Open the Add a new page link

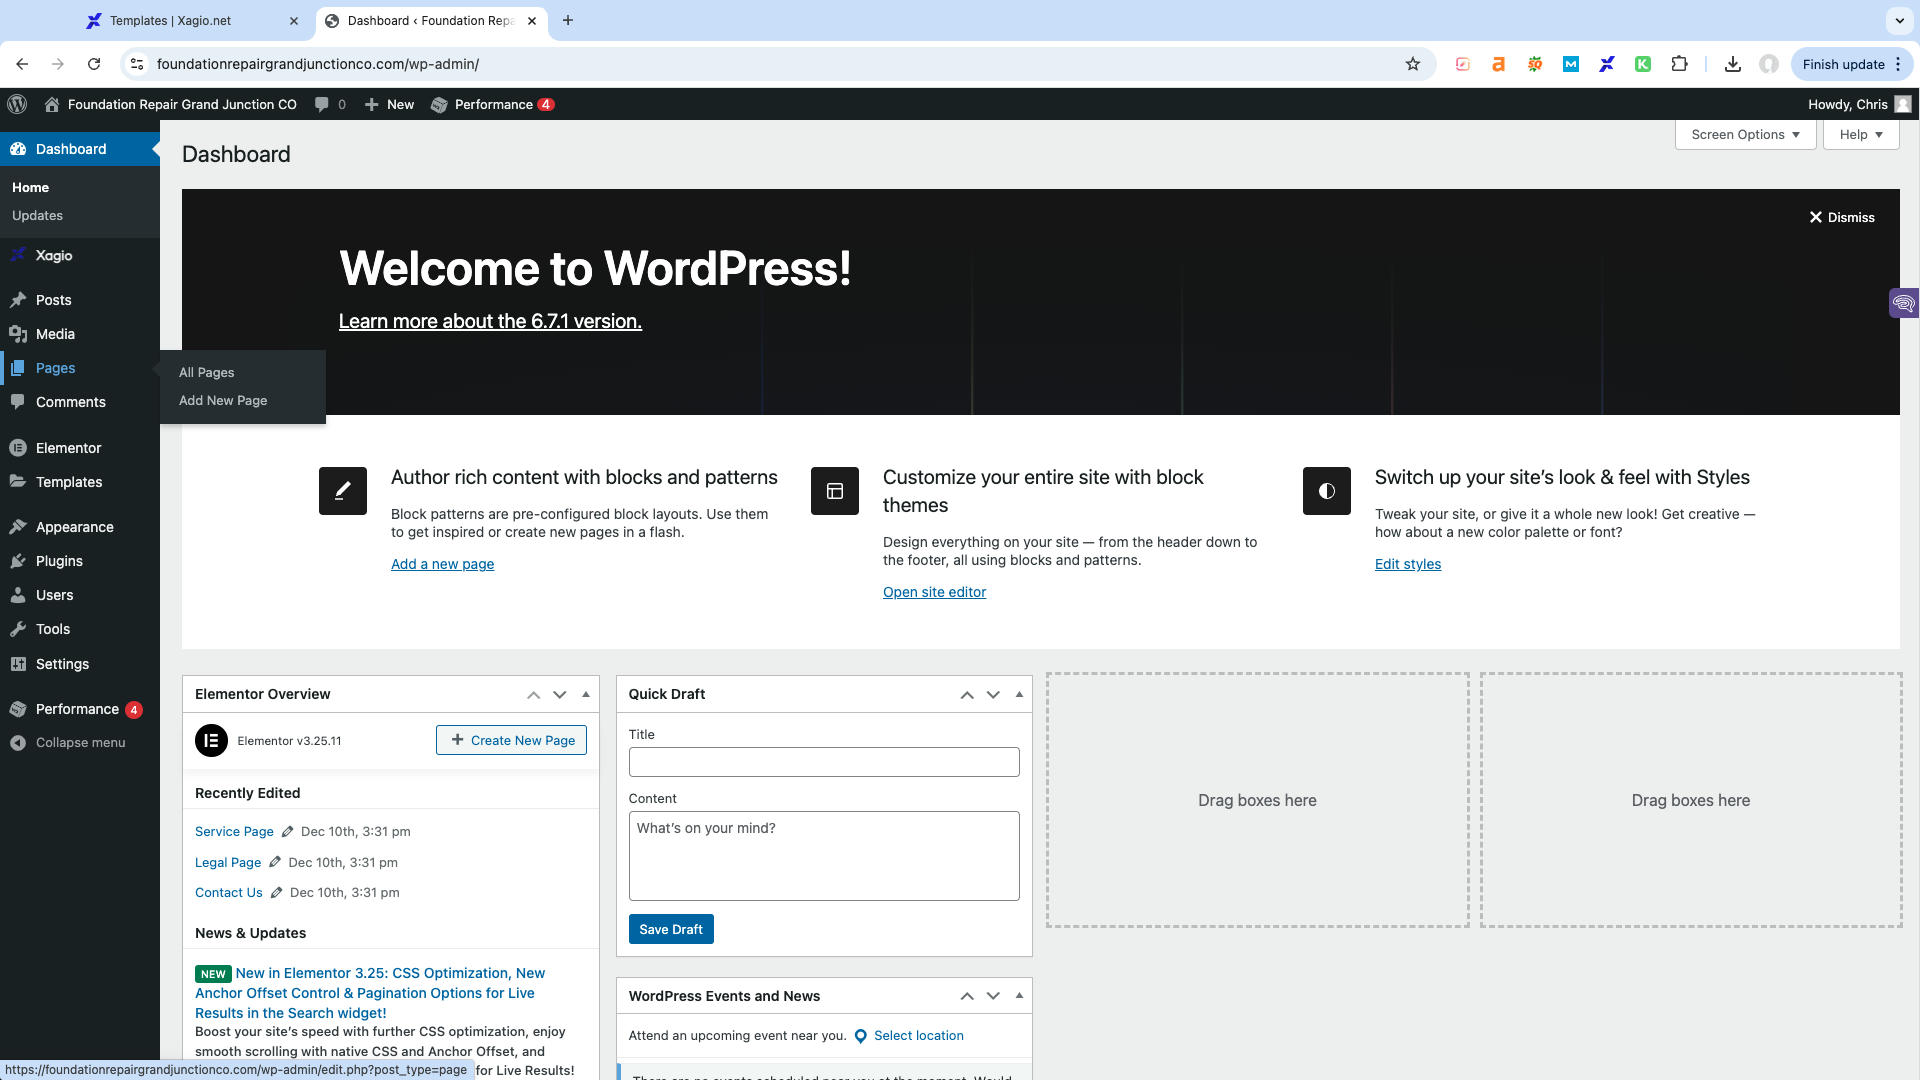click(442, 564)
